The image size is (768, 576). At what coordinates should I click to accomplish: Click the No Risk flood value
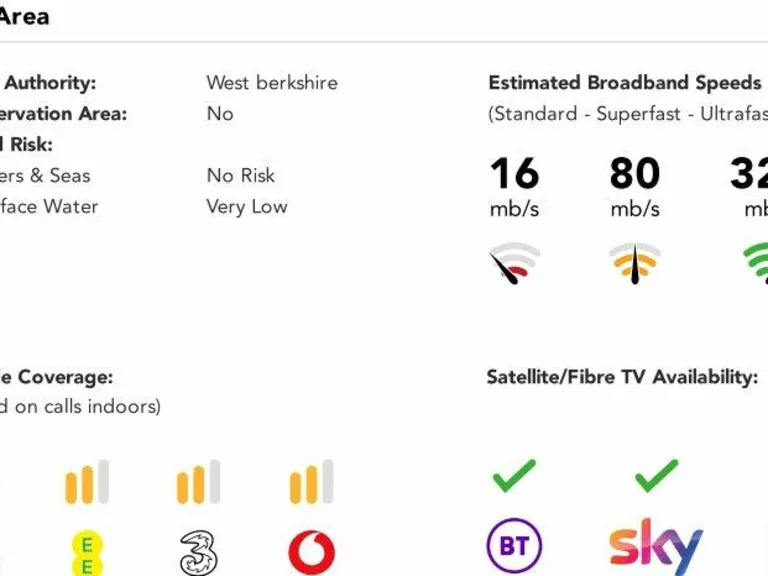[x=241, y=176]
